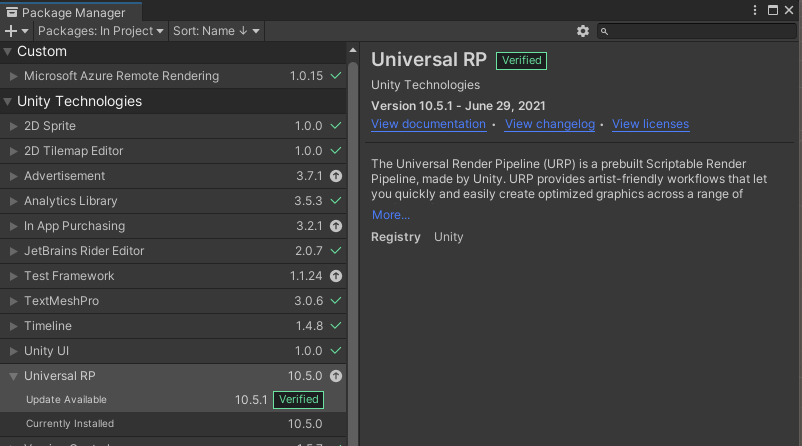This screenshot has height=446, width=802.
Task: Click the Advertisement version 3.7.1 text
Action: click(309, 176)
